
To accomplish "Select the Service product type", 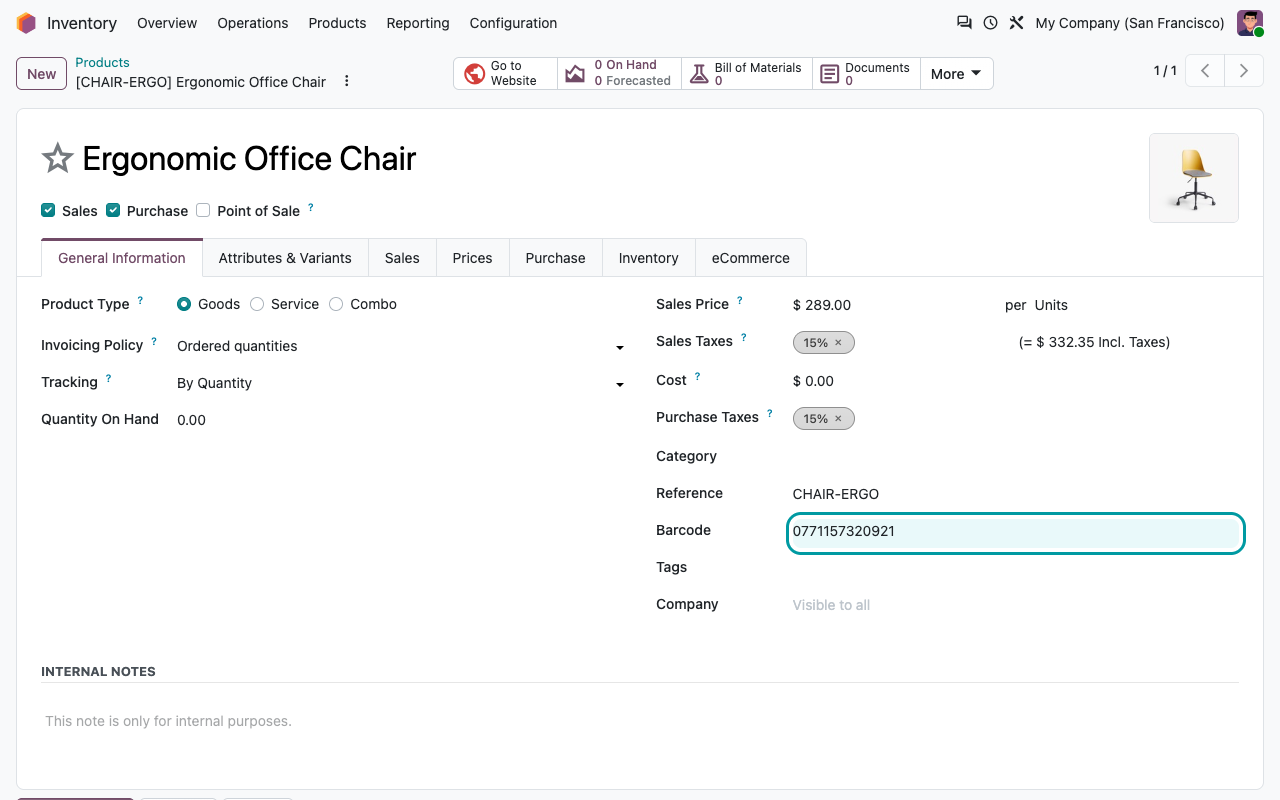I will (x=257, y=304).
